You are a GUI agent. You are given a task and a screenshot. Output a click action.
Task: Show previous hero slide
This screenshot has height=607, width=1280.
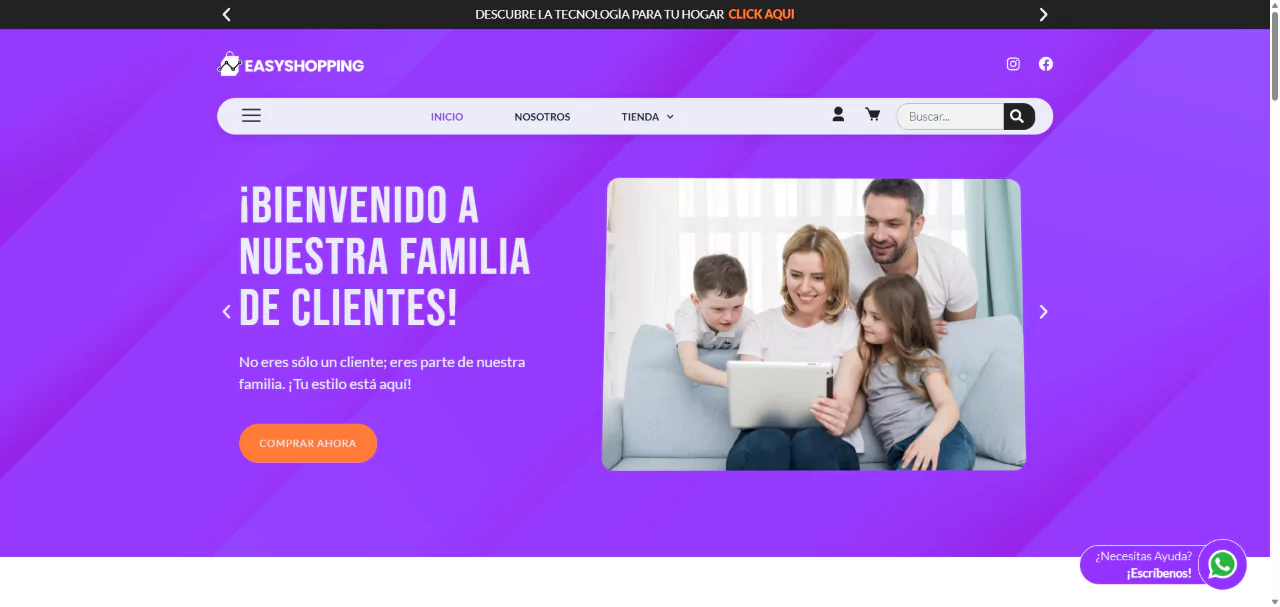pyautogui.click(x=226, y=312)
